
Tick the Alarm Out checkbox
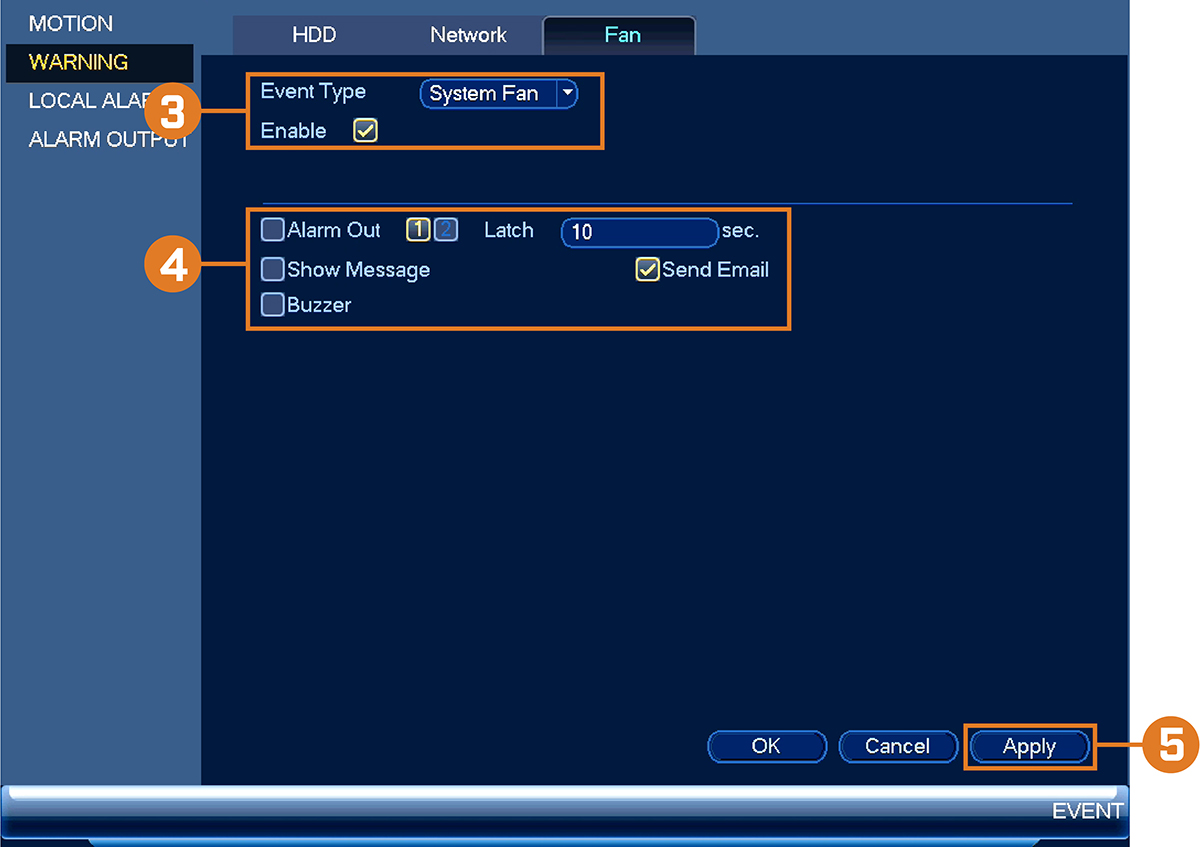(x=273, y=230)
